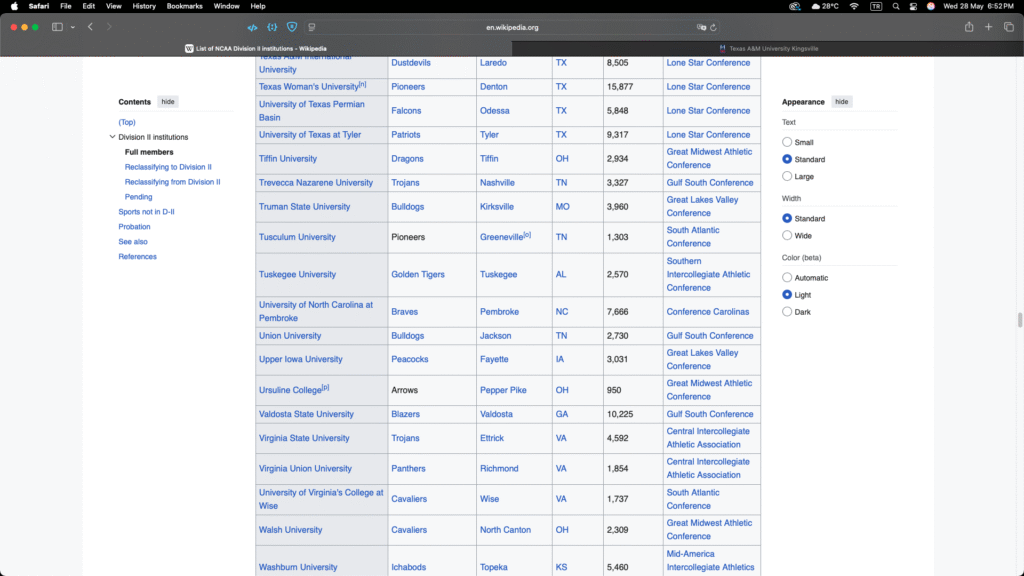
Task: Click the en.wikipedia.org address field
Action: [512, 27]
